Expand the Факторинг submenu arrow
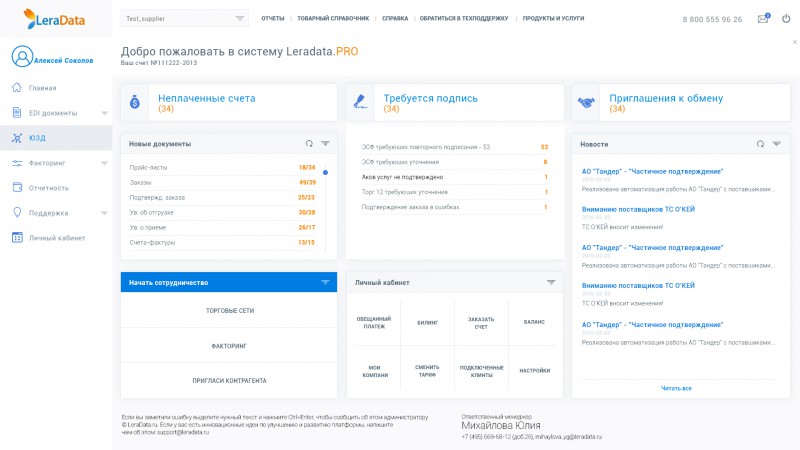This screenshot has height=450, width=800. tap(104, 163)
